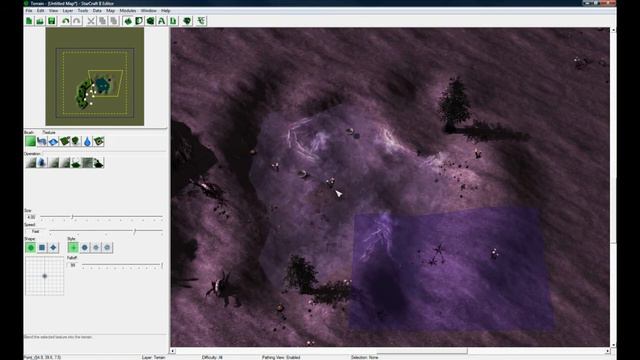Choose the last Operation dark terrain icon
The image size is (640, 360).
pyautogui.click(x=99, y=162)
